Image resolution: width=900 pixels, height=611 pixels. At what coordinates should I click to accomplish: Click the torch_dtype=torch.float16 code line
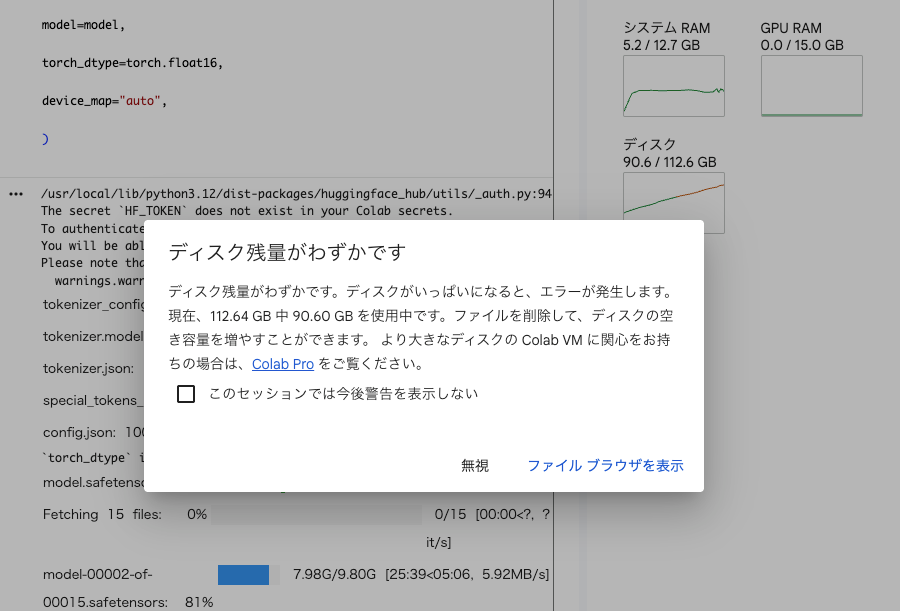(132, 63)
